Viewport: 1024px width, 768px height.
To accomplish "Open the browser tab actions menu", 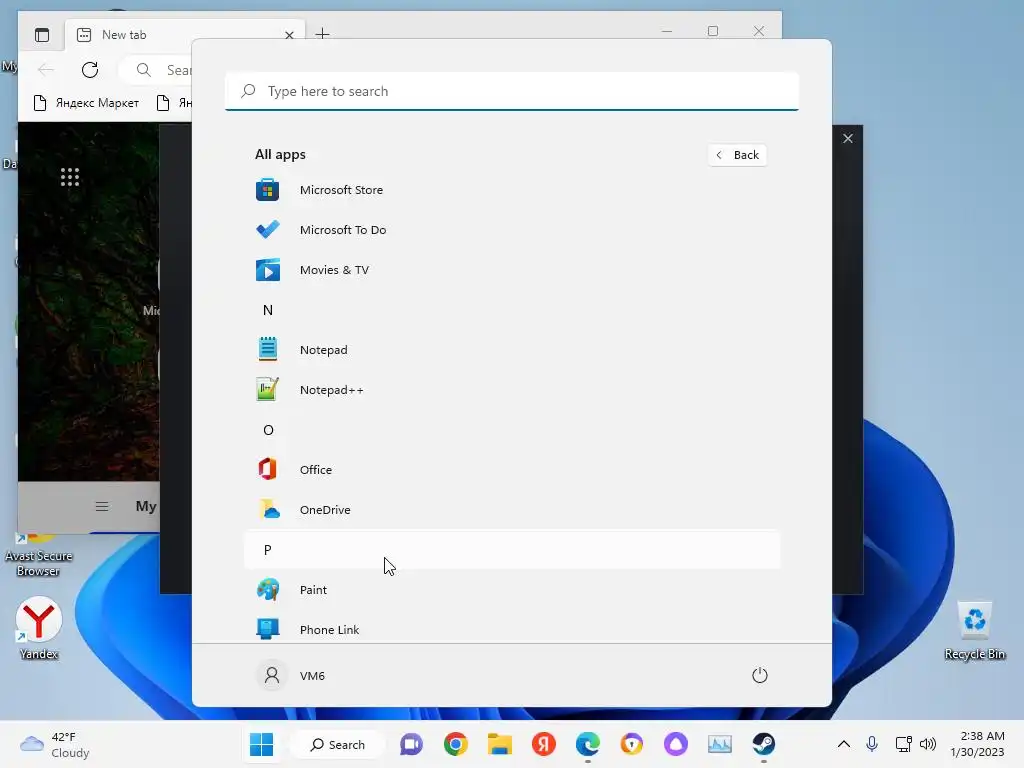I will [42, 35].
